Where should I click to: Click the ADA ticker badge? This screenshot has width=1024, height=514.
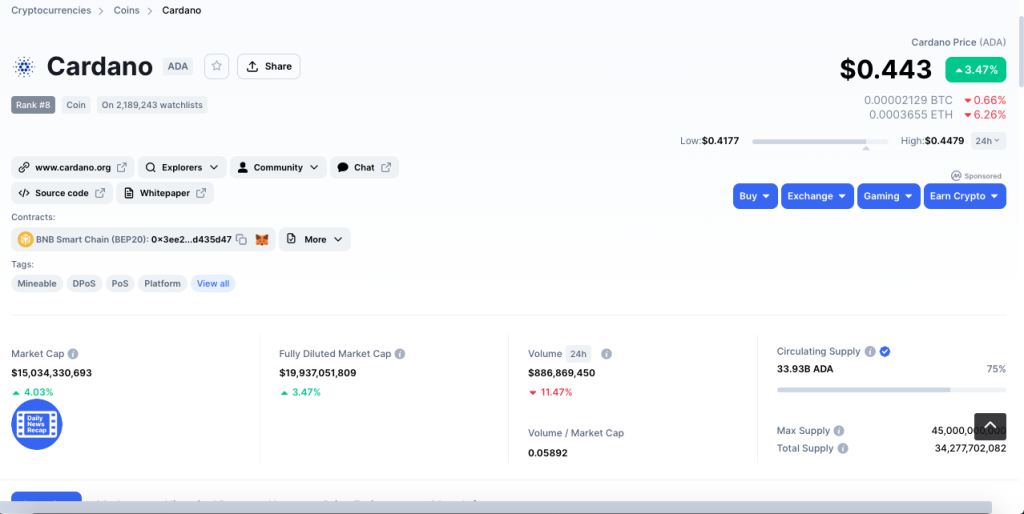coord(178,66)
